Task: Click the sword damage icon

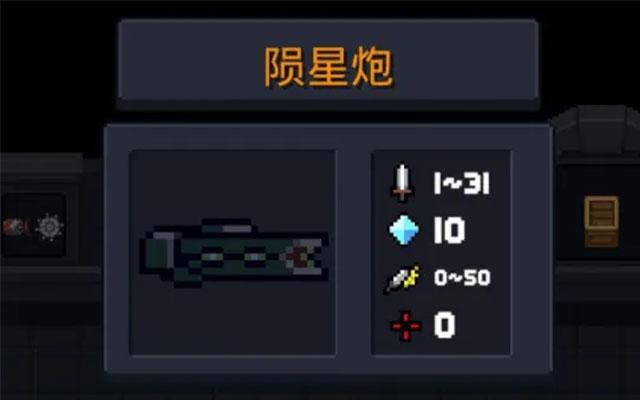Action: 402,183
